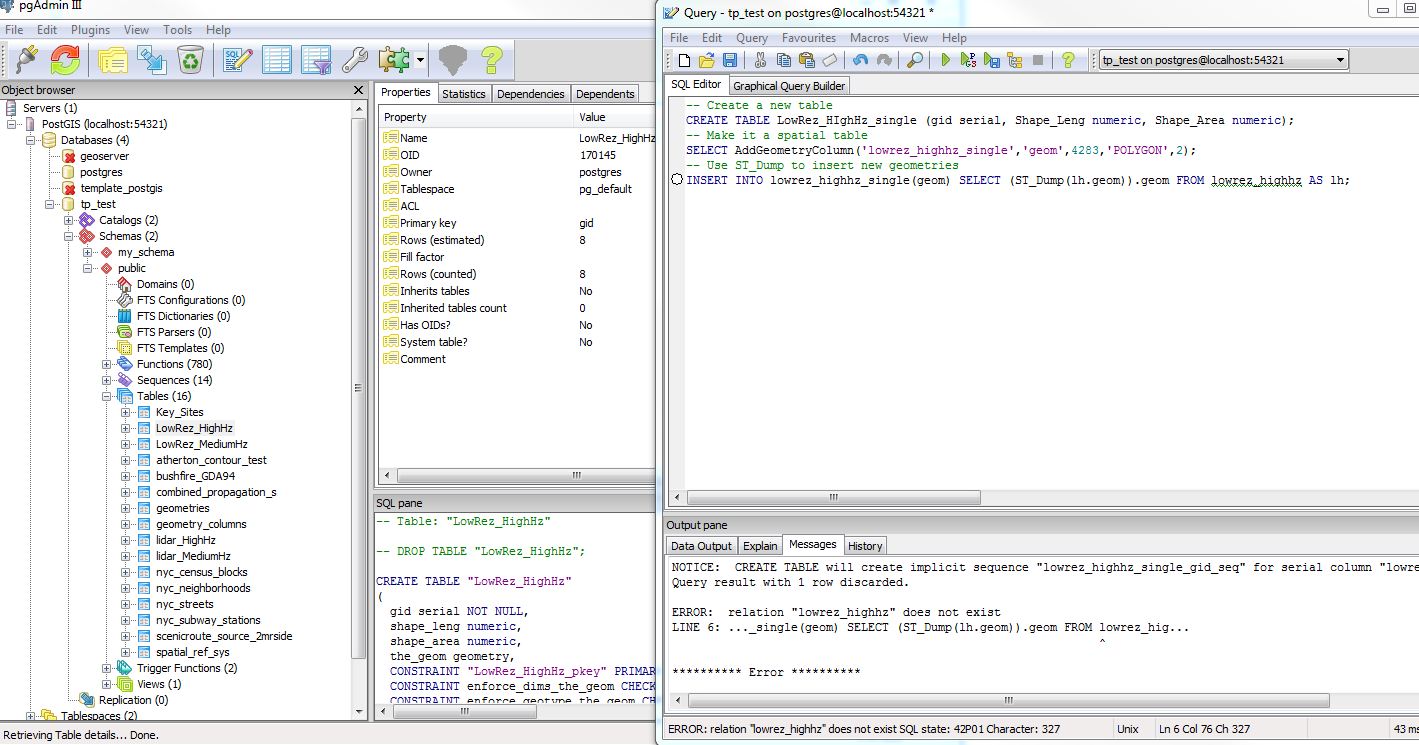Collapse the Tables (16) node

pos(107,396)
